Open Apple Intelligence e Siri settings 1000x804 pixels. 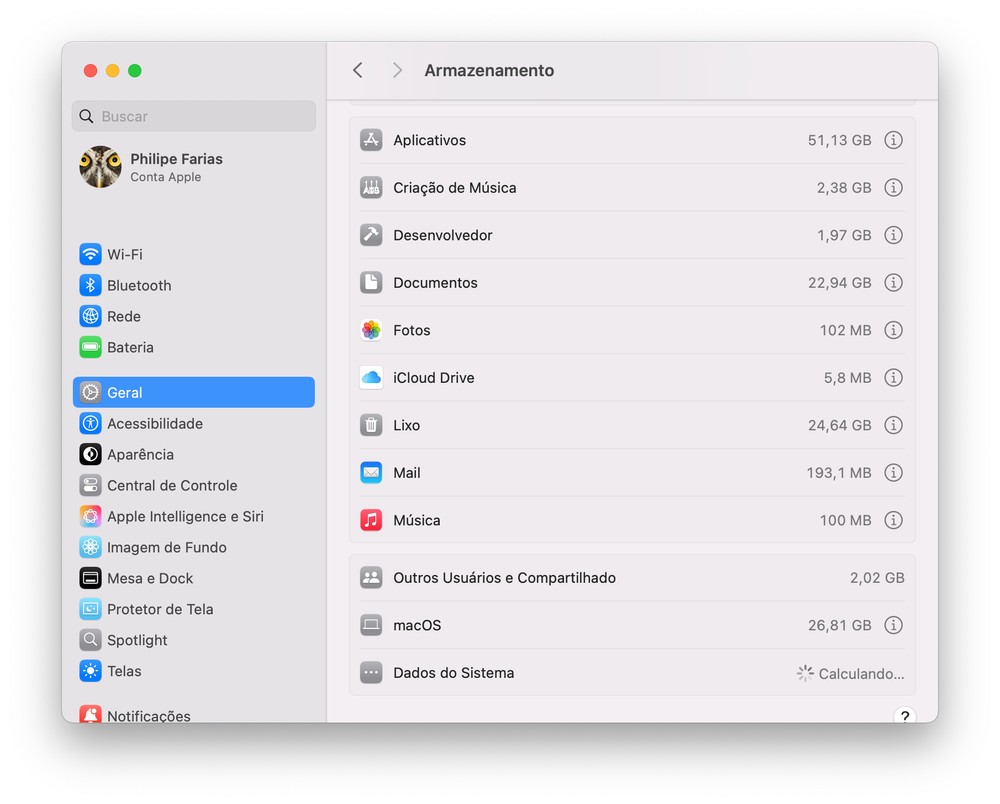pyautogui.click(x=185, y=516)
